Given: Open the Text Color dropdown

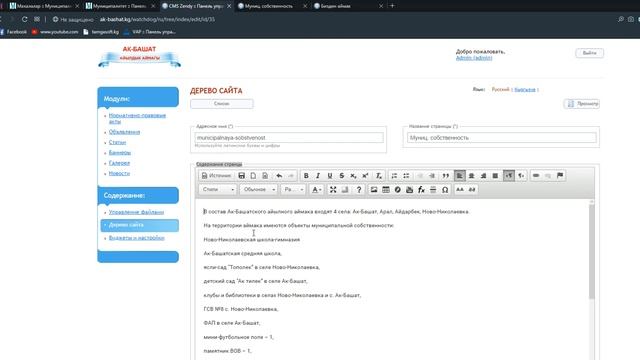Looking at the screenshot, I should tap(316, 190).
